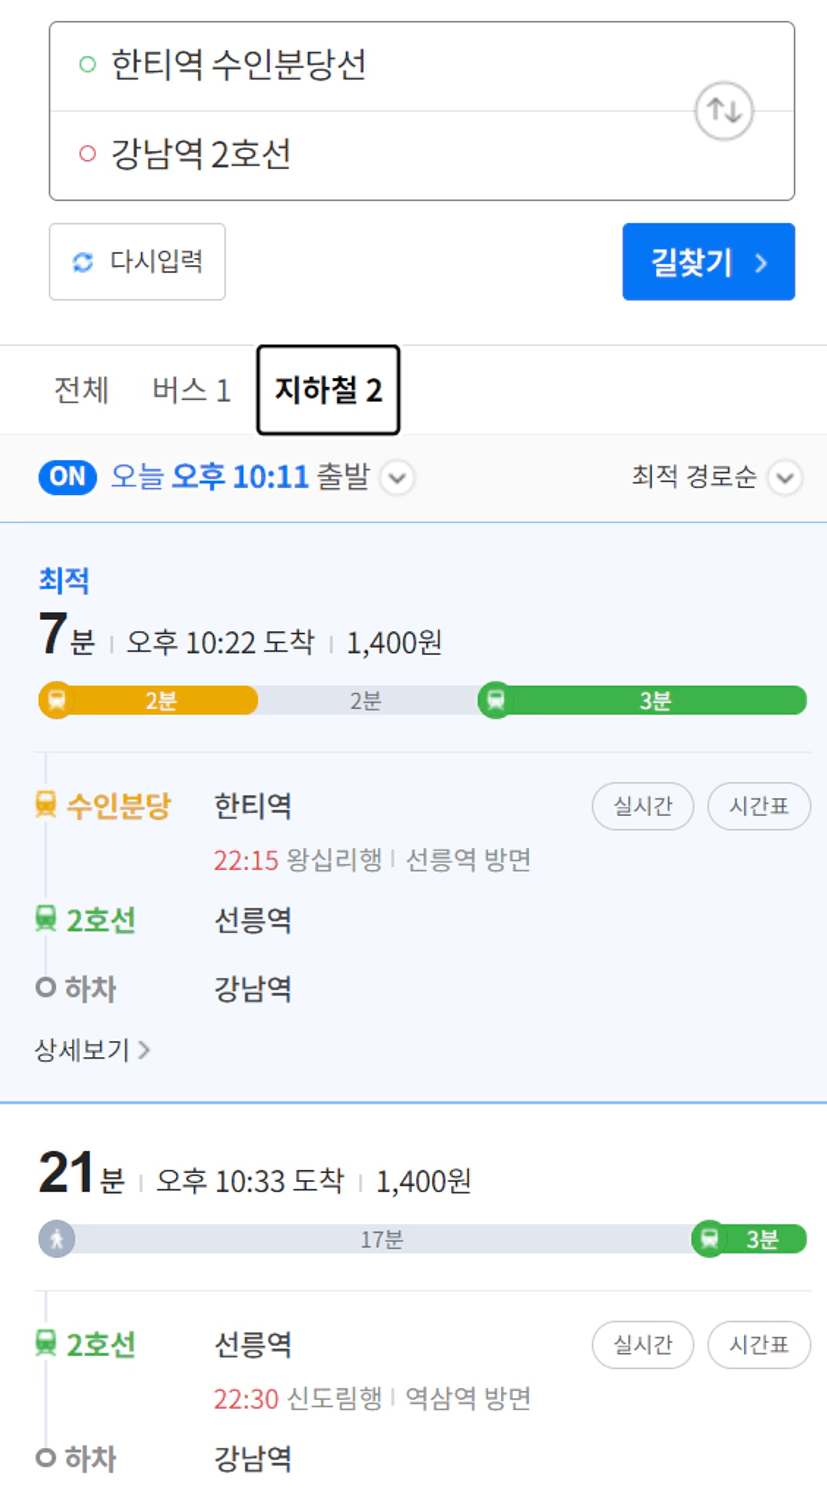Viewport: 827px width, 1500px height.
Task: Click the green 3분 segment of first route bar
Action: [x=655, y=700]
